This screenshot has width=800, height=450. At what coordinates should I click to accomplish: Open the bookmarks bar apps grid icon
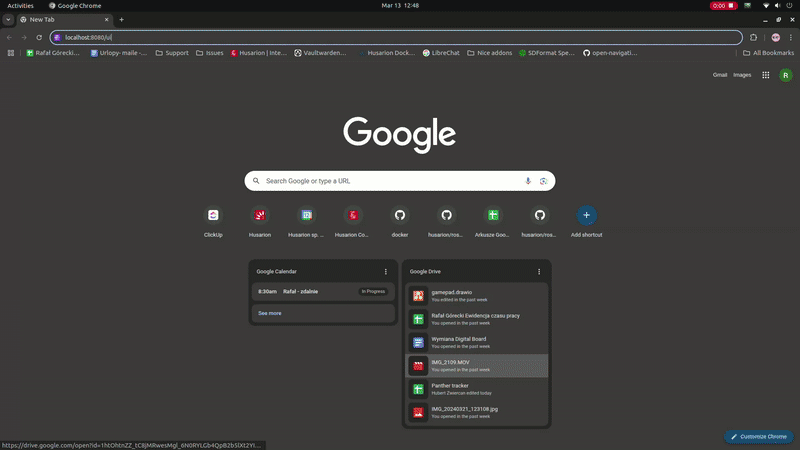(x=11, y=53)
